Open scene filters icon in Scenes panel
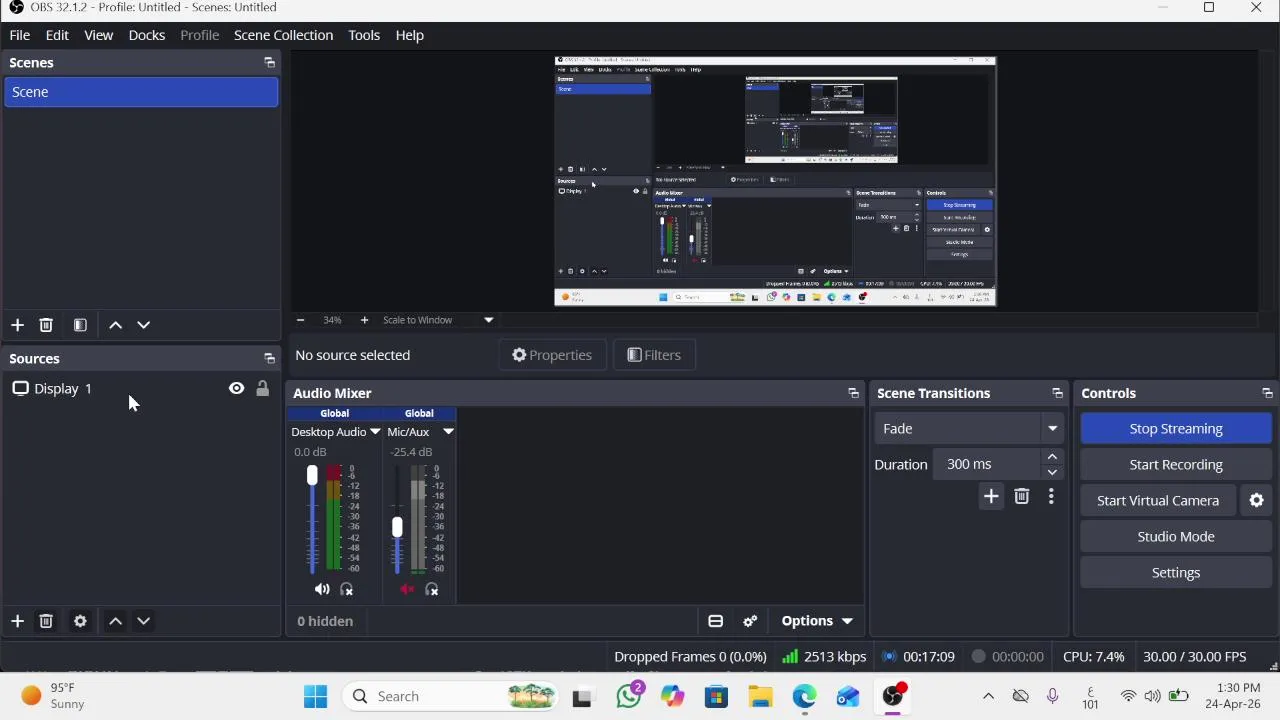1280x720 pixels. tap(80, 325)
